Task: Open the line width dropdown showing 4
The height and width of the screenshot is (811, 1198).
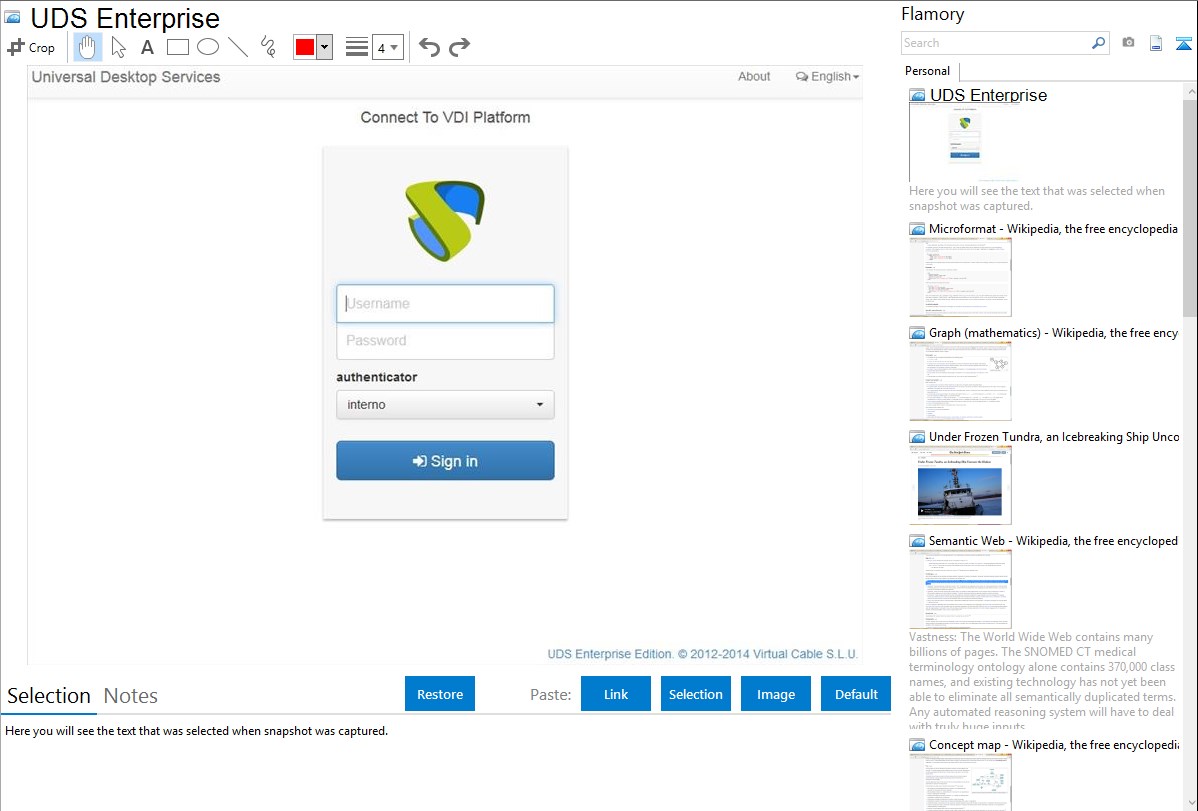Action: point(387,48)
